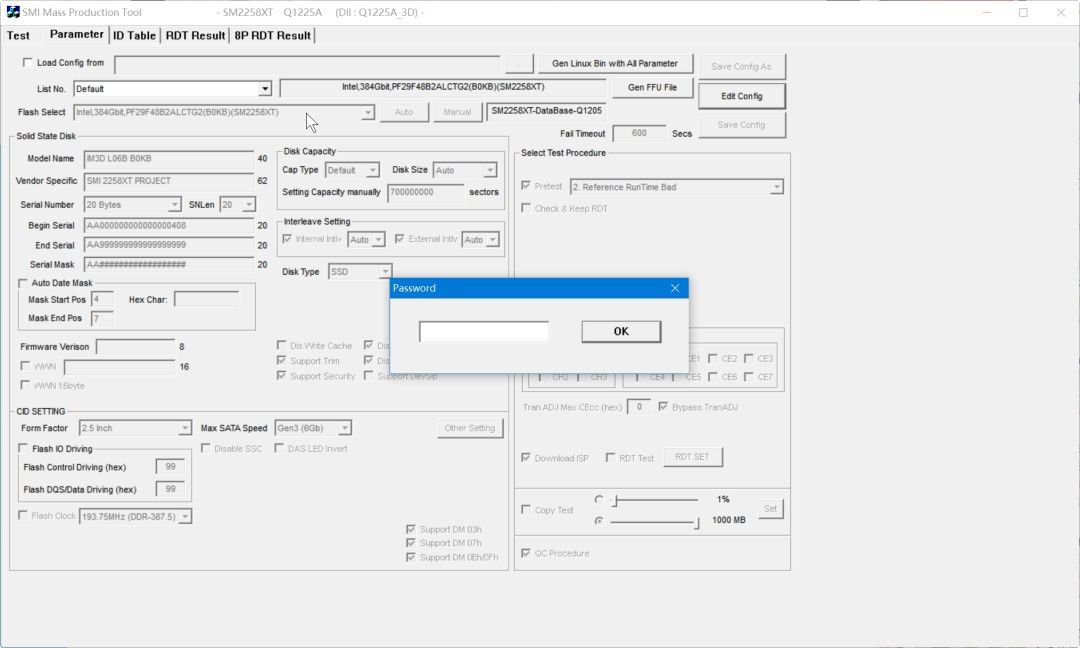Click the Setting Capacity manually field
Viewport: 1080px width, 648px height.
click(x=426, y=193)
